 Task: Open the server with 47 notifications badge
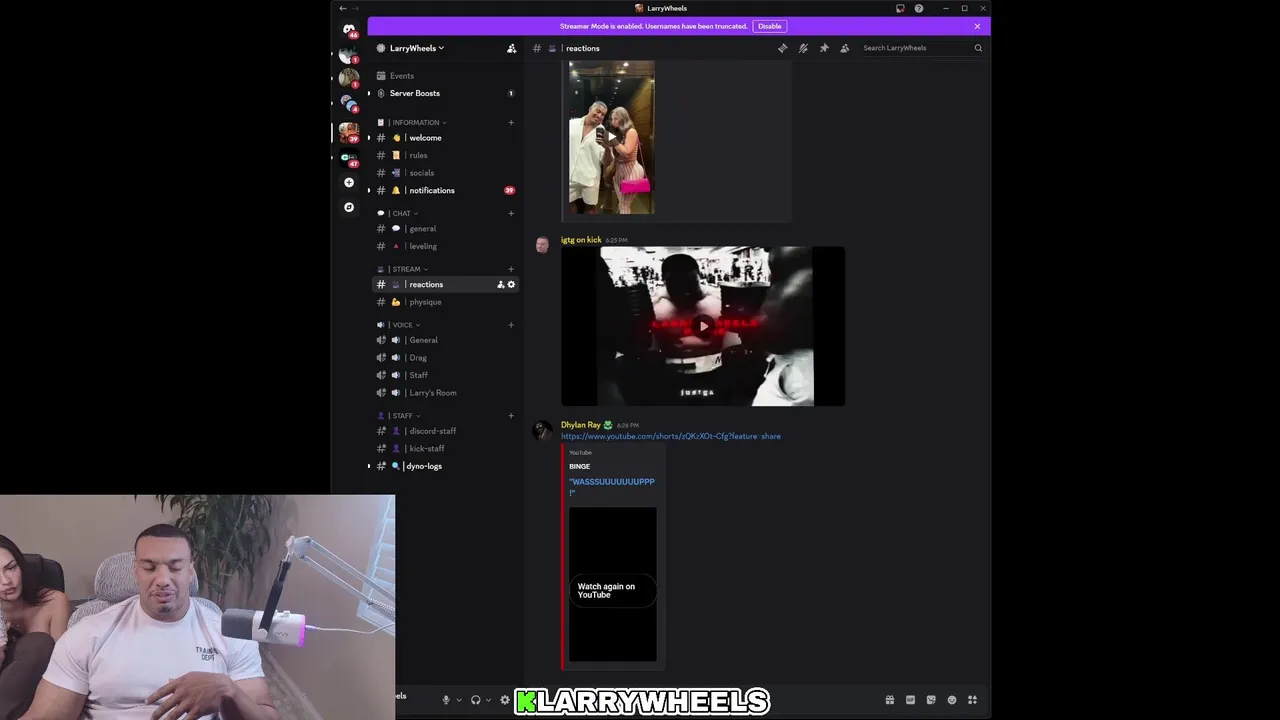348,158
